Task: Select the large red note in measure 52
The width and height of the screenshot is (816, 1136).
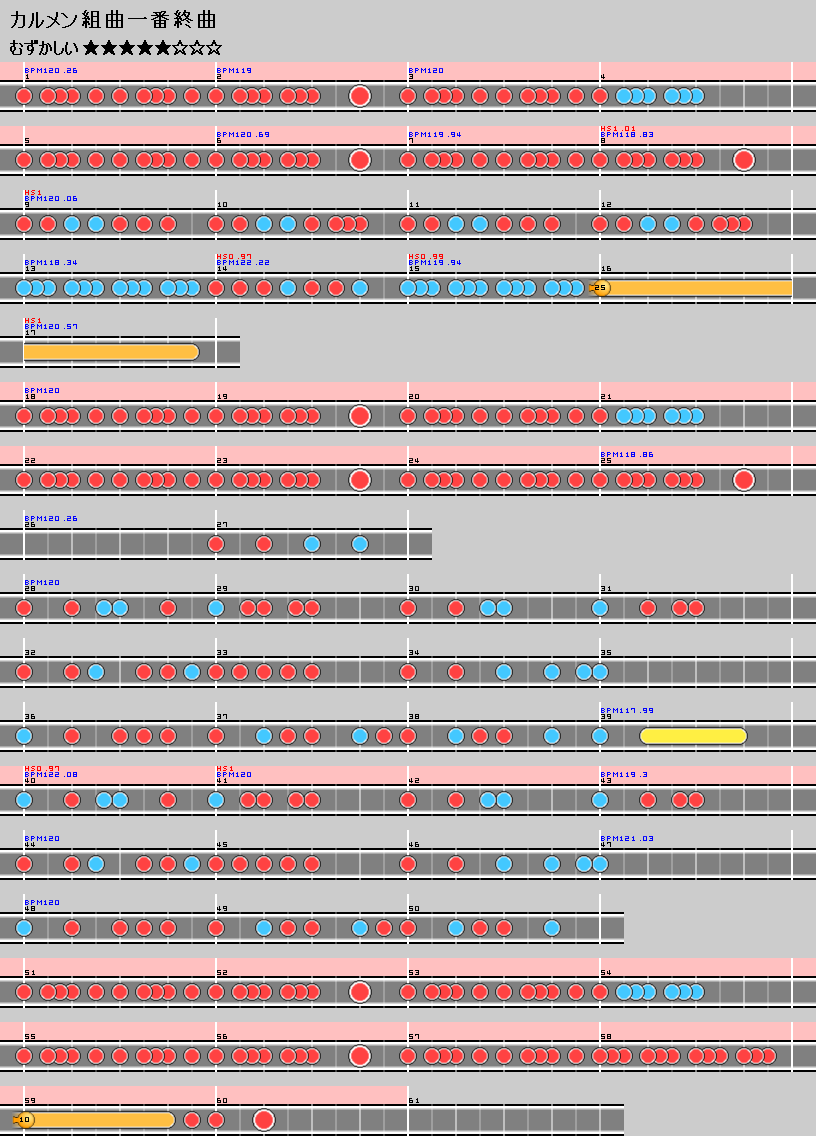Action: point(360,992)
